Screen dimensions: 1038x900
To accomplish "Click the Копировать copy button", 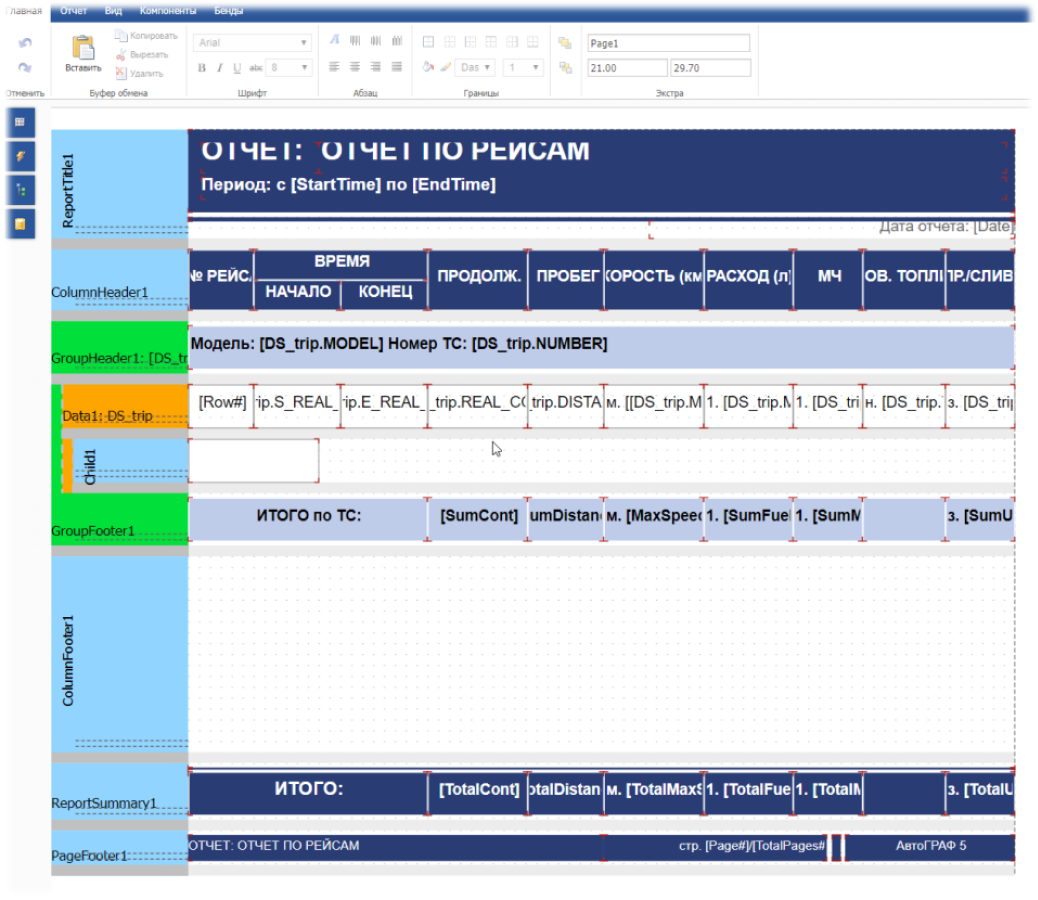I will tap(146, 36).
